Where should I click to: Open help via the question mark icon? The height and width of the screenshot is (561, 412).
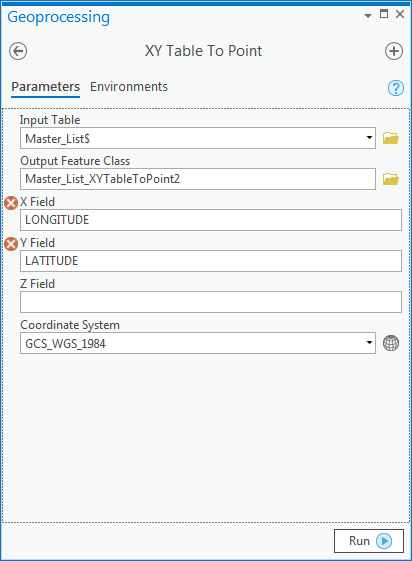396,88
